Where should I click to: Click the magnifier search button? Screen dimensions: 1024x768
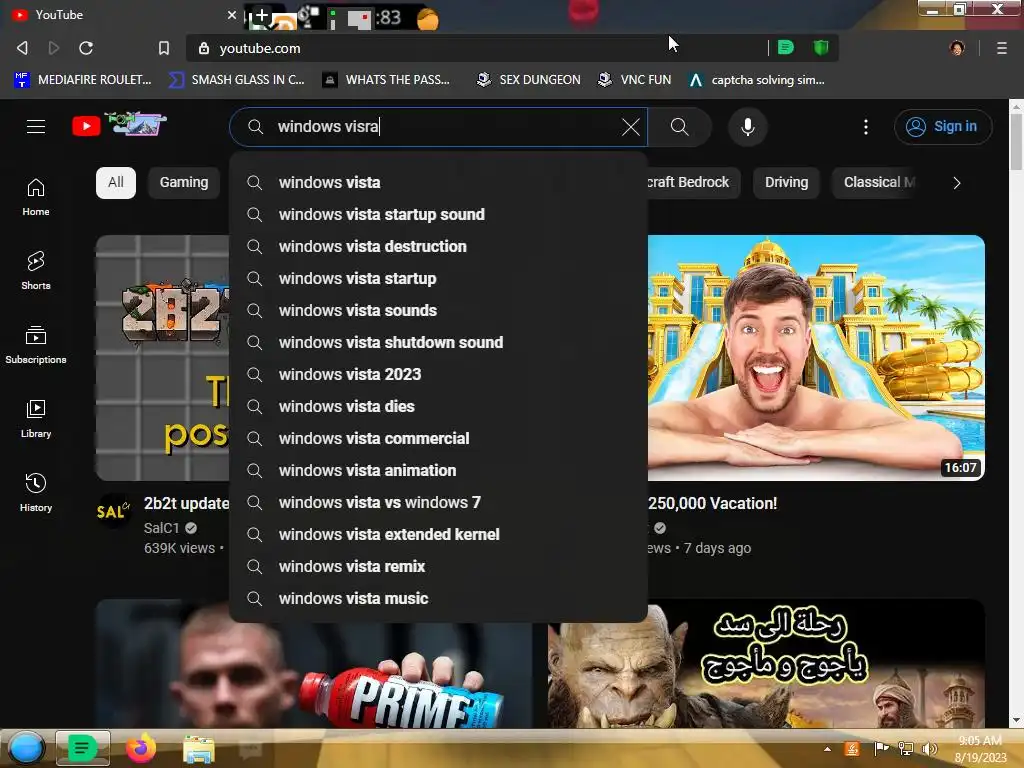[x=679, y=127]
